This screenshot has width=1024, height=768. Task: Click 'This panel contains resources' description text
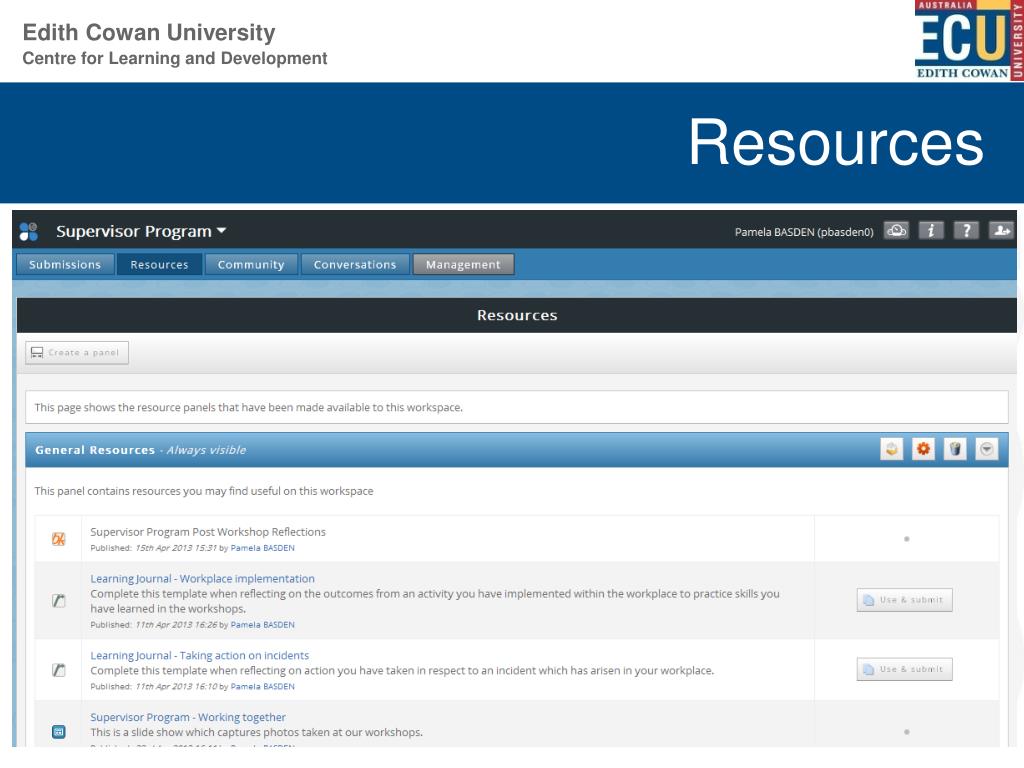coord(204,491)
